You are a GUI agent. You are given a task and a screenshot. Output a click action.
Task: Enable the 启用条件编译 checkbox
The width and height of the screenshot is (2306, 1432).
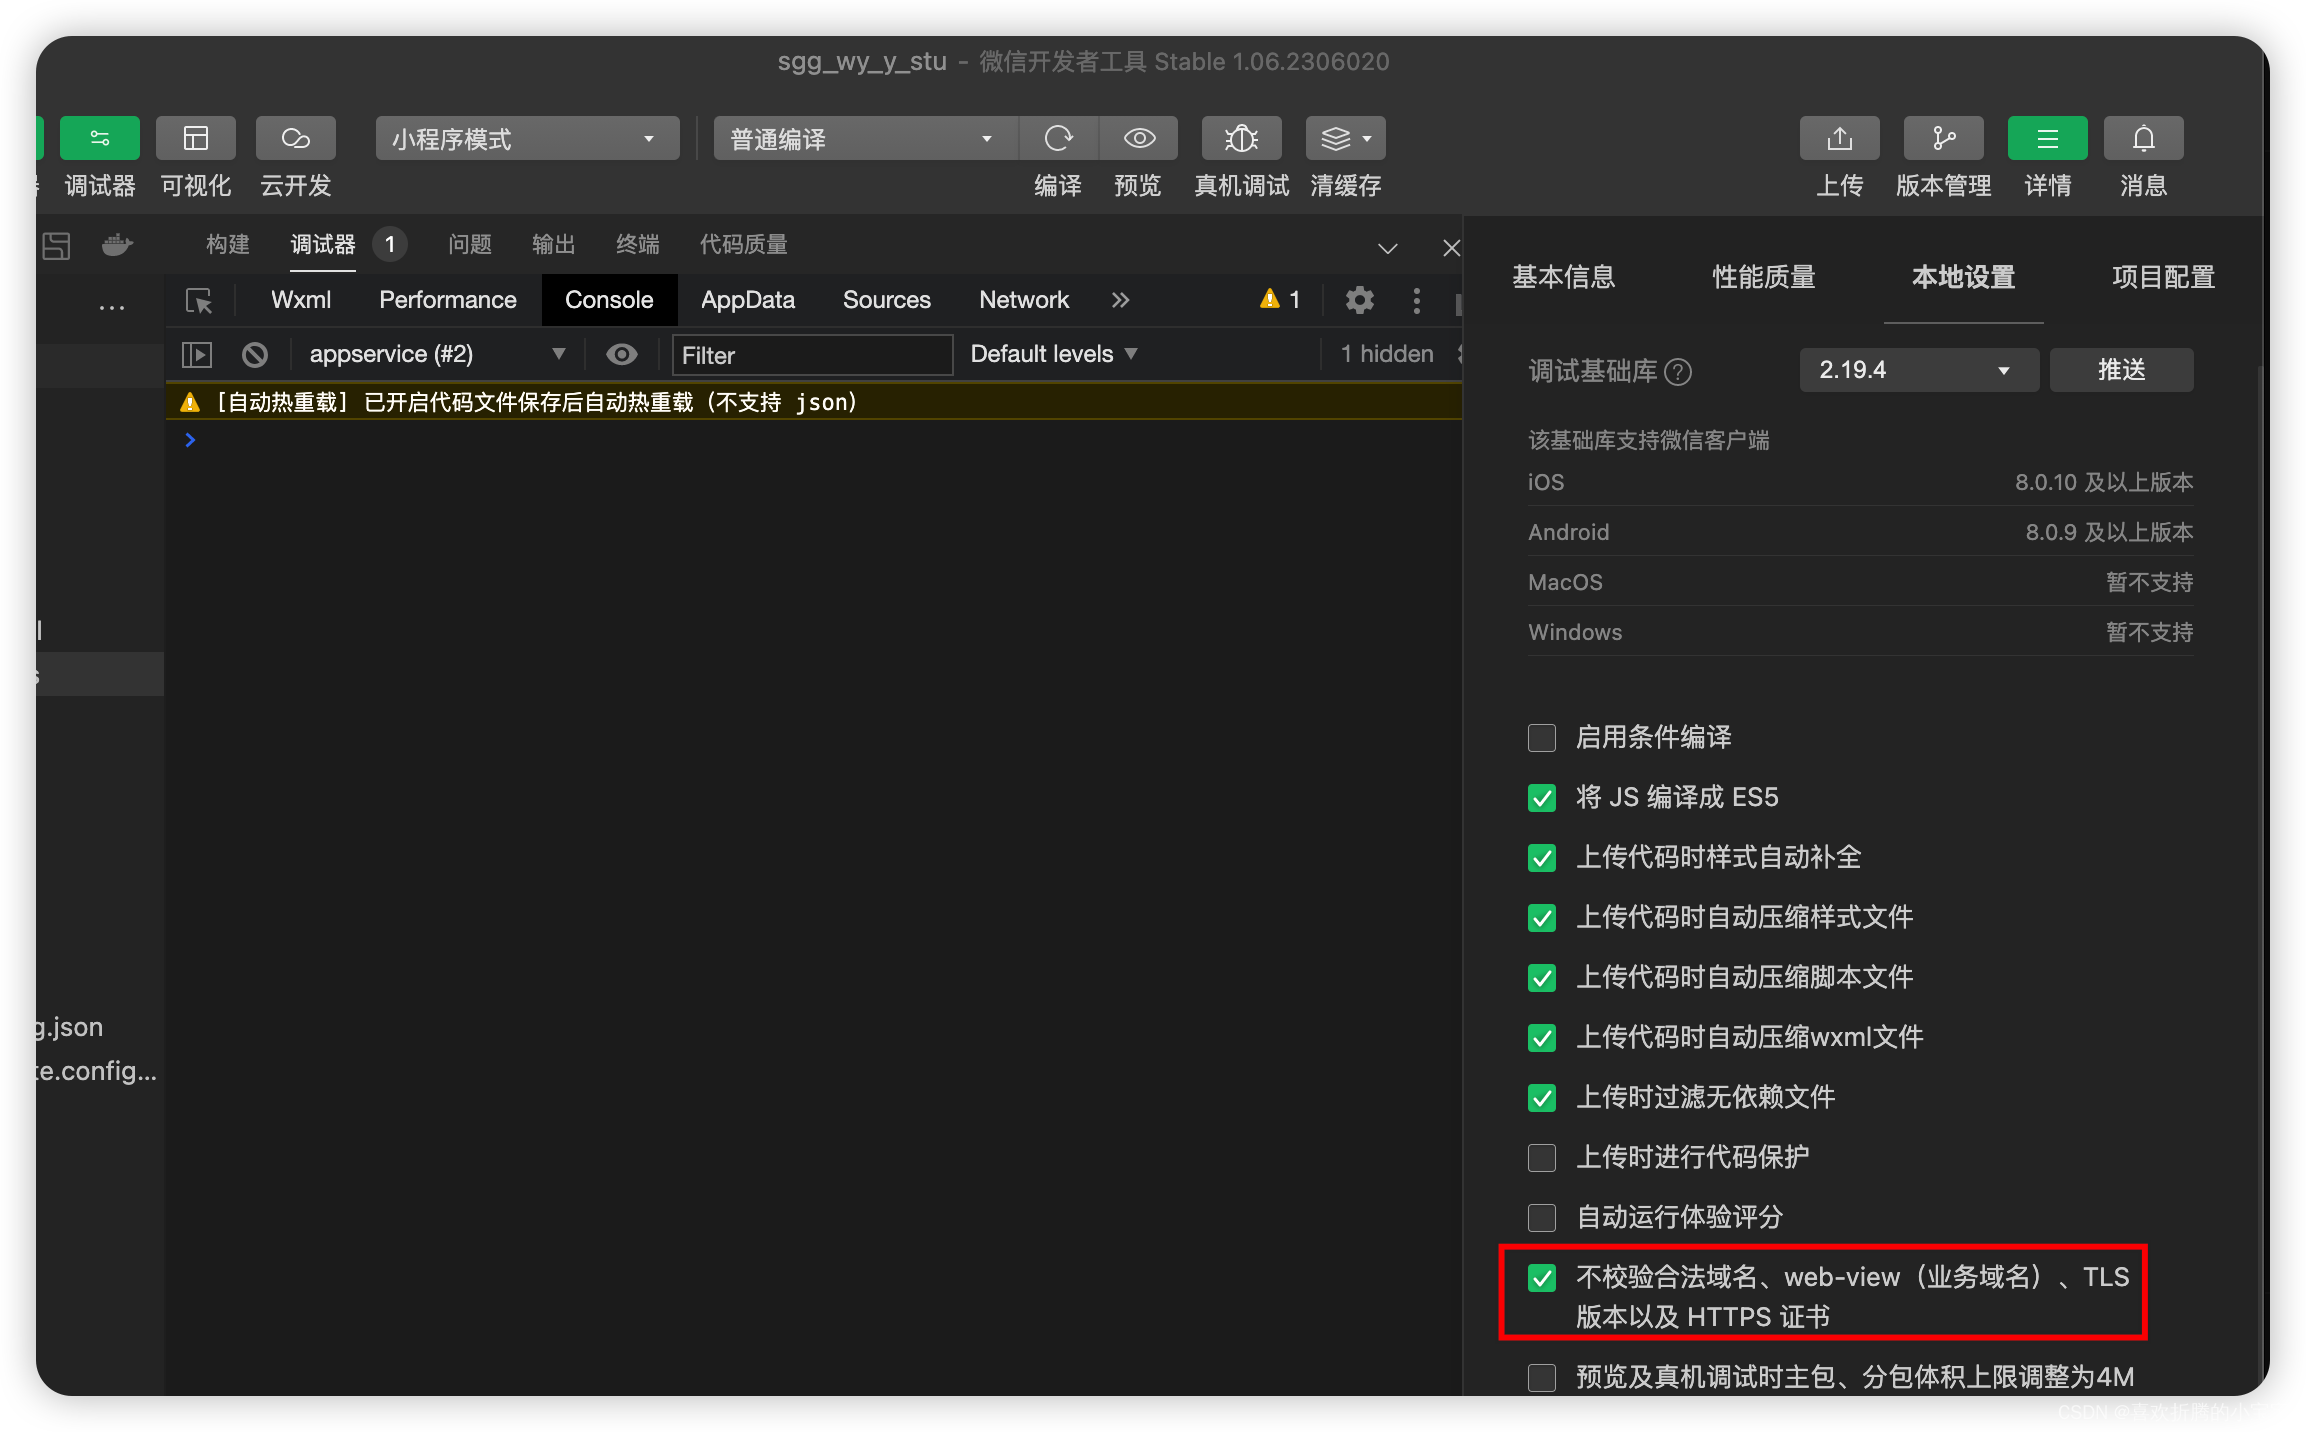coord(1542,738)
